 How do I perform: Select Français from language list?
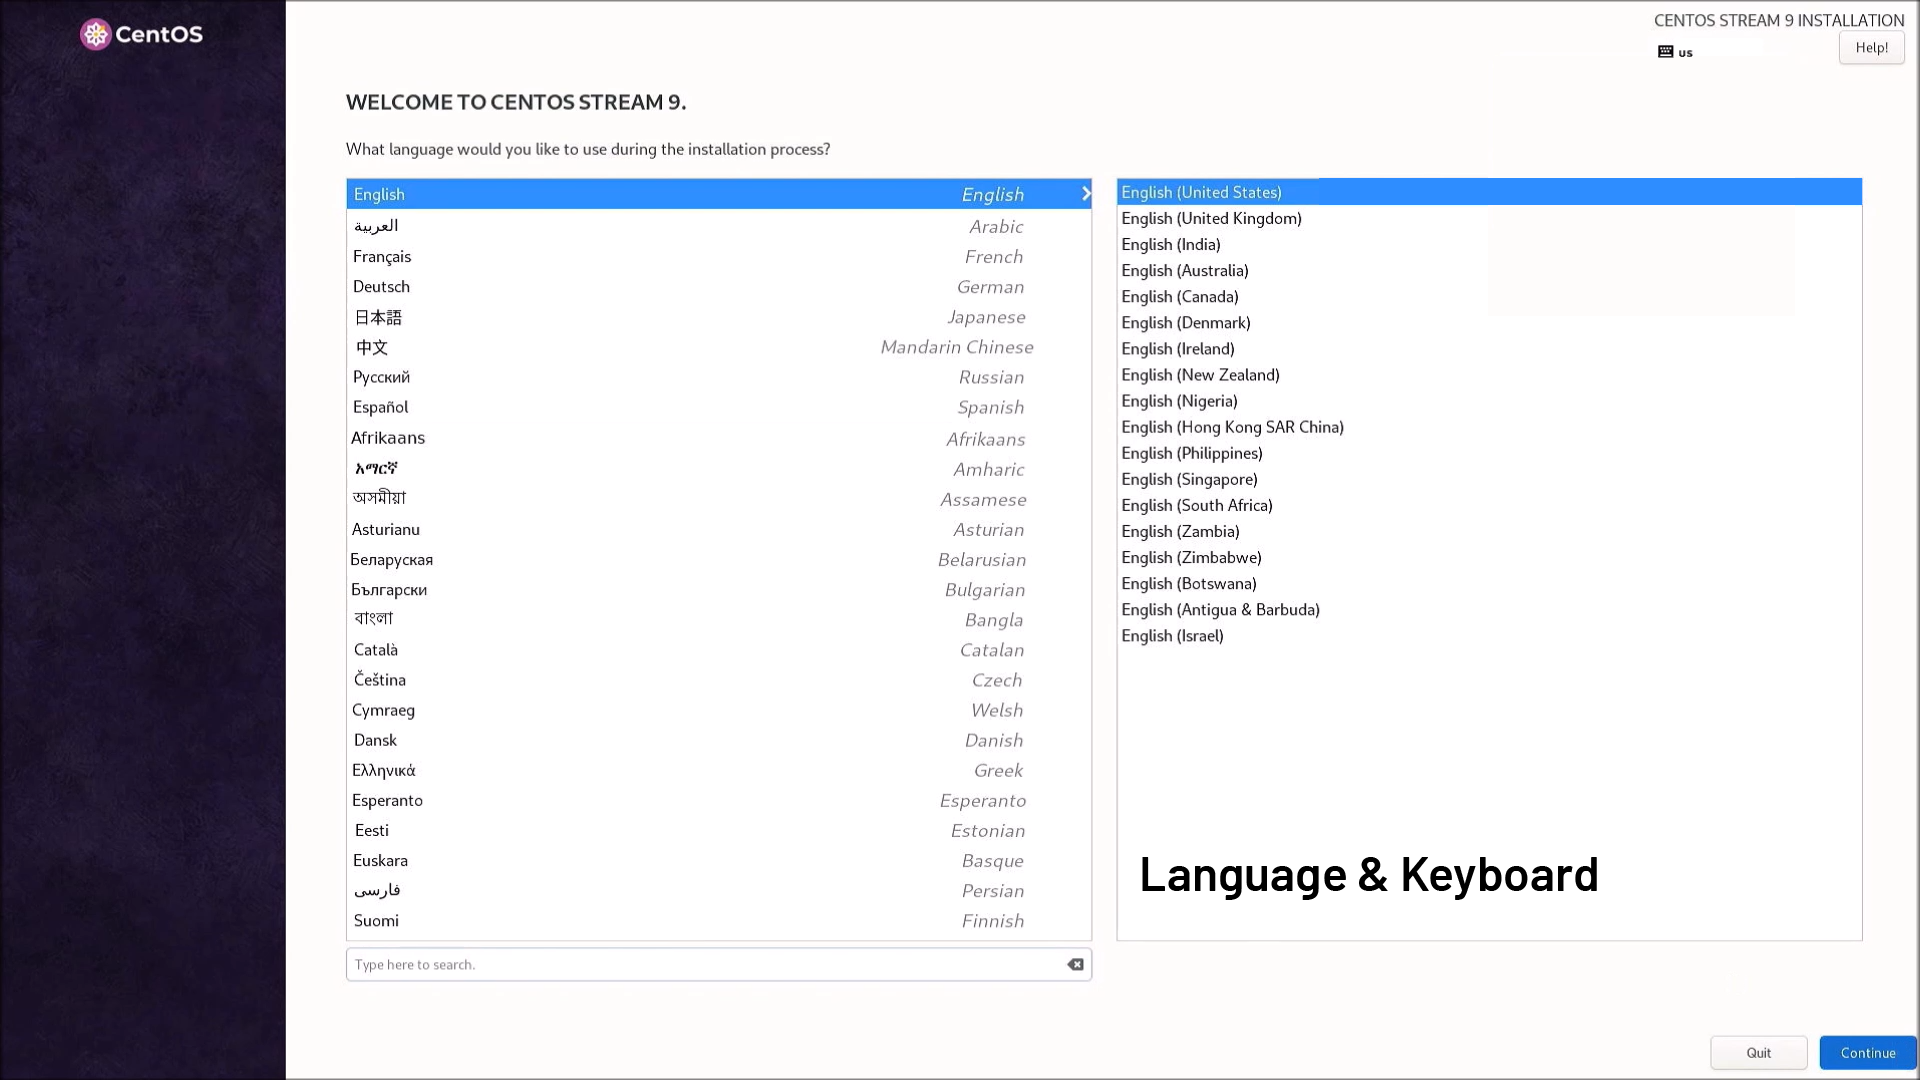(x=382, y=257)
